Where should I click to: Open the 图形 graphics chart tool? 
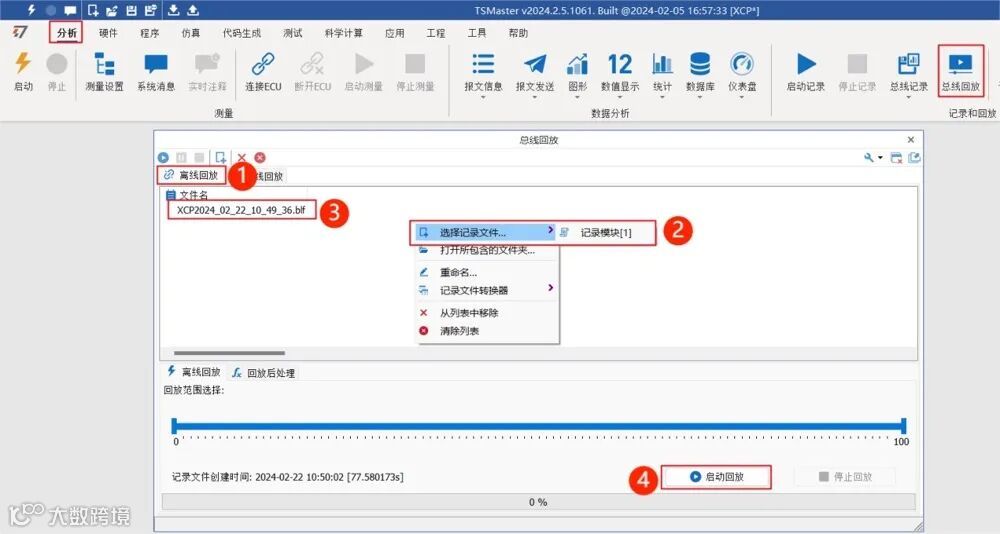coord(577,71)
